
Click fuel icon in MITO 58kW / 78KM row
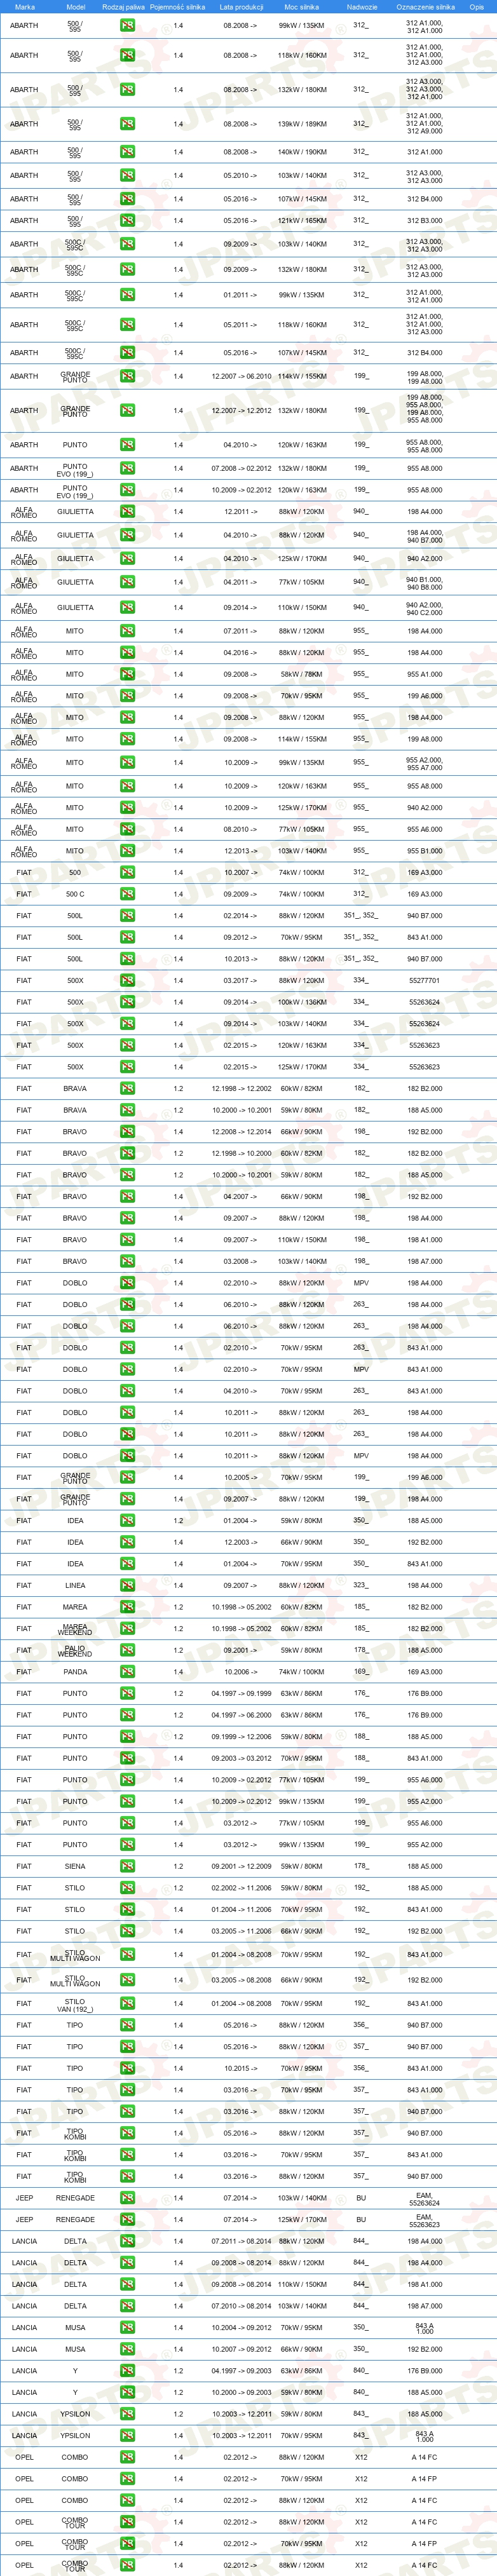tap(127, 674)
